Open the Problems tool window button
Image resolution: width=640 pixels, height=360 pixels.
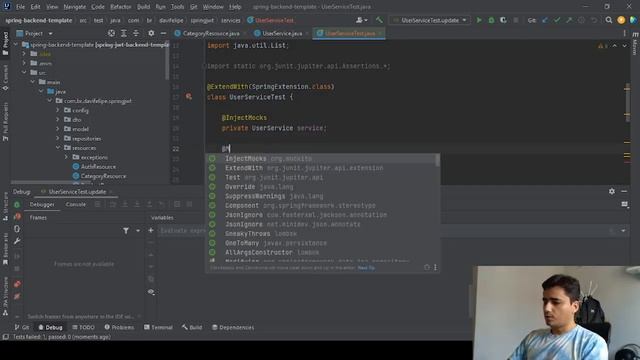coord(119,327)
